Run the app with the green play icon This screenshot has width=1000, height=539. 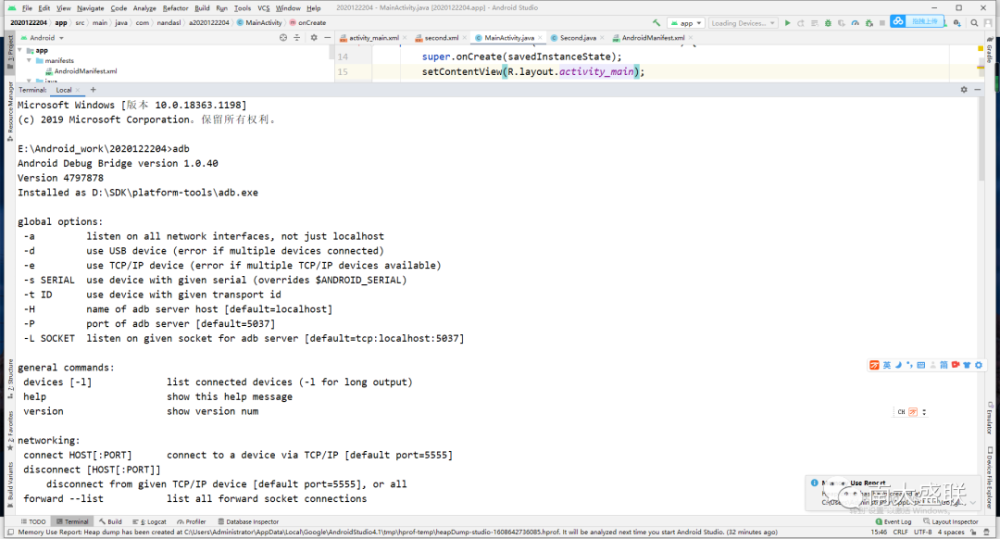pyautogui.click(x=788, y=23)
